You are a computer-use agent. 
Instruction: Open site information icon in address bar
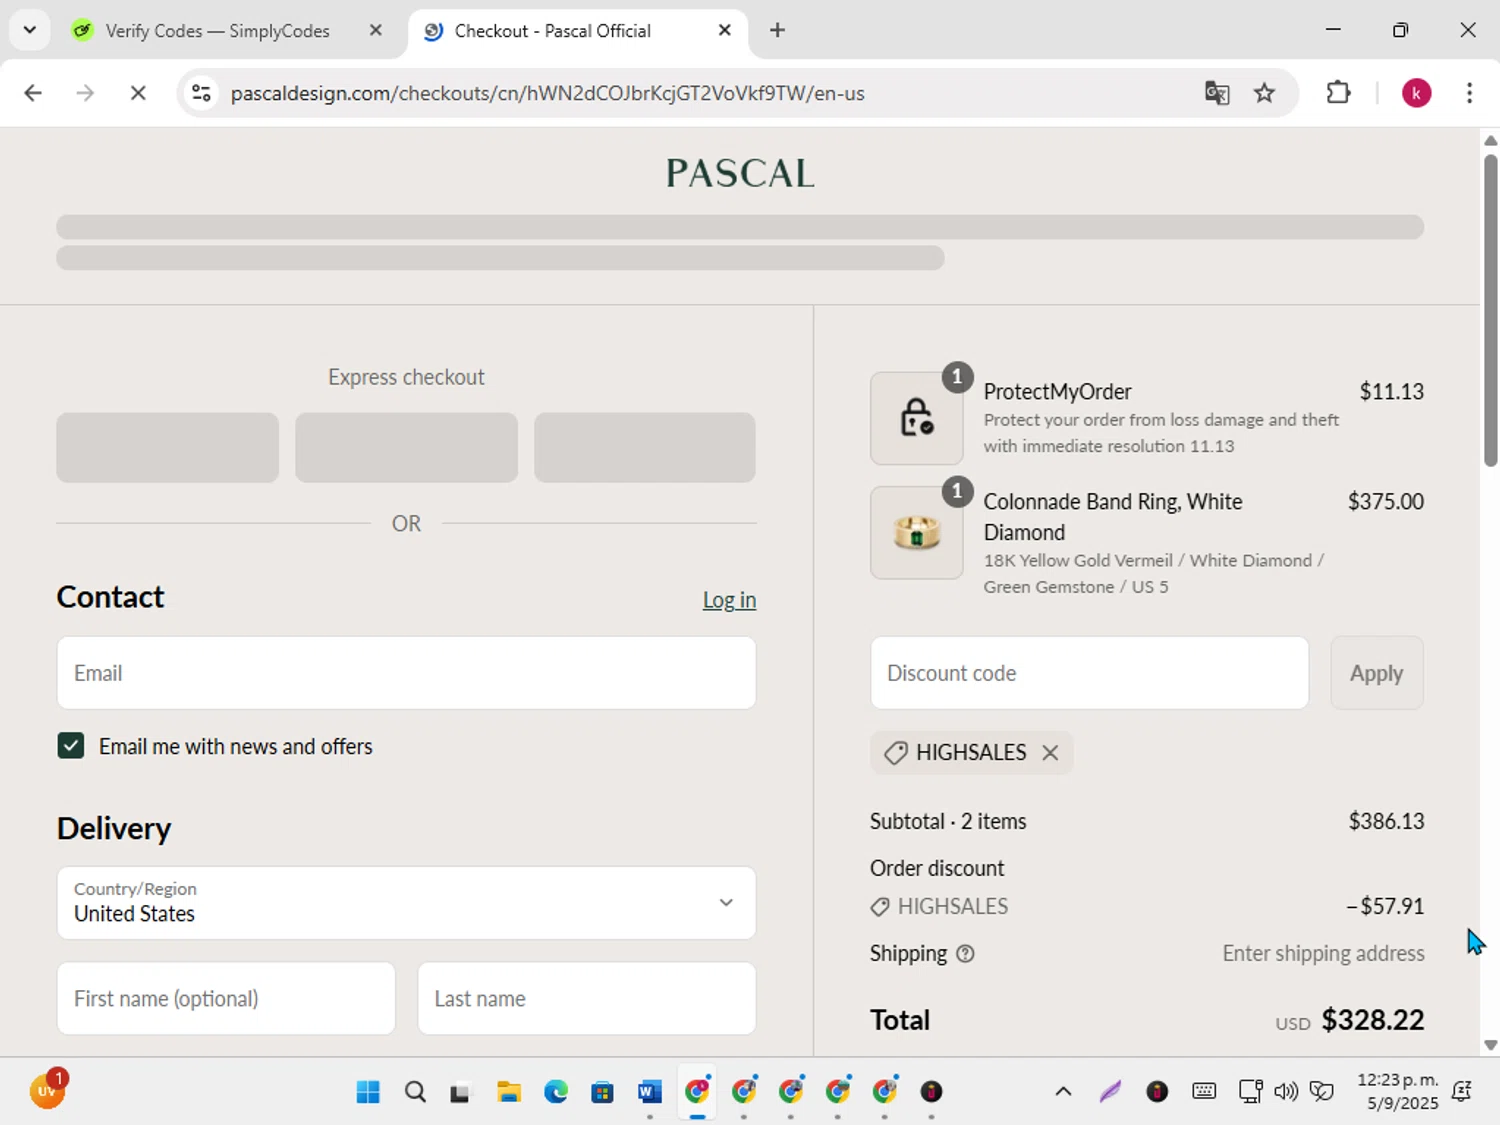(x=201, y=93)
